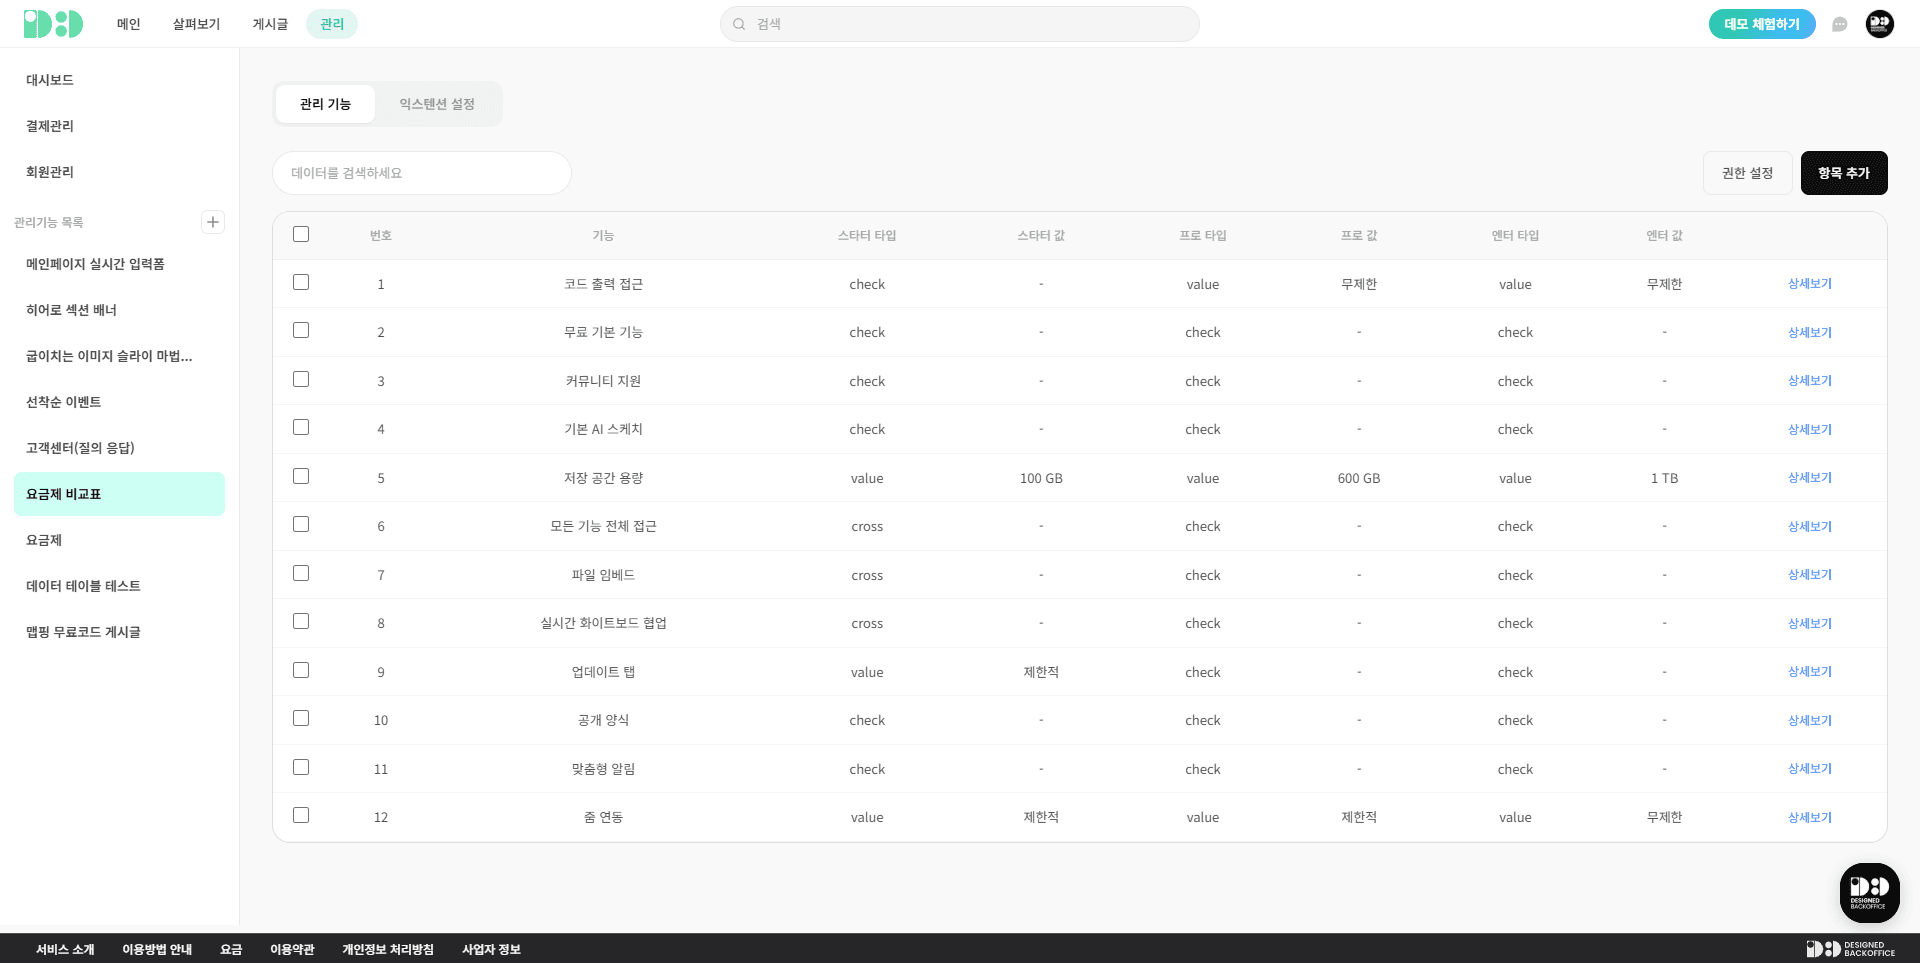The image size is (1920, 963).
Task: Click the 스타터 타입 column header
Action: pyautogui.click(x=867, y=236)
